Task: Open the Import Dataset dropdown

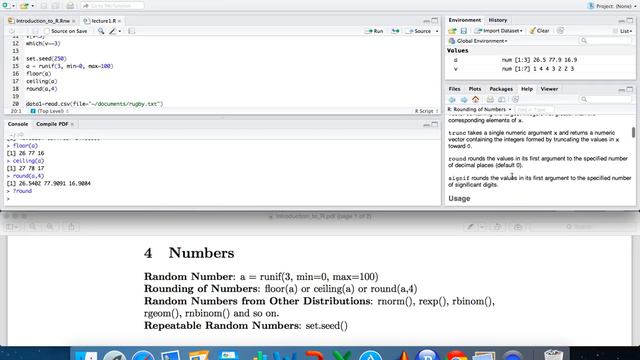Action: pyautogui.click(x=498, y=31)
